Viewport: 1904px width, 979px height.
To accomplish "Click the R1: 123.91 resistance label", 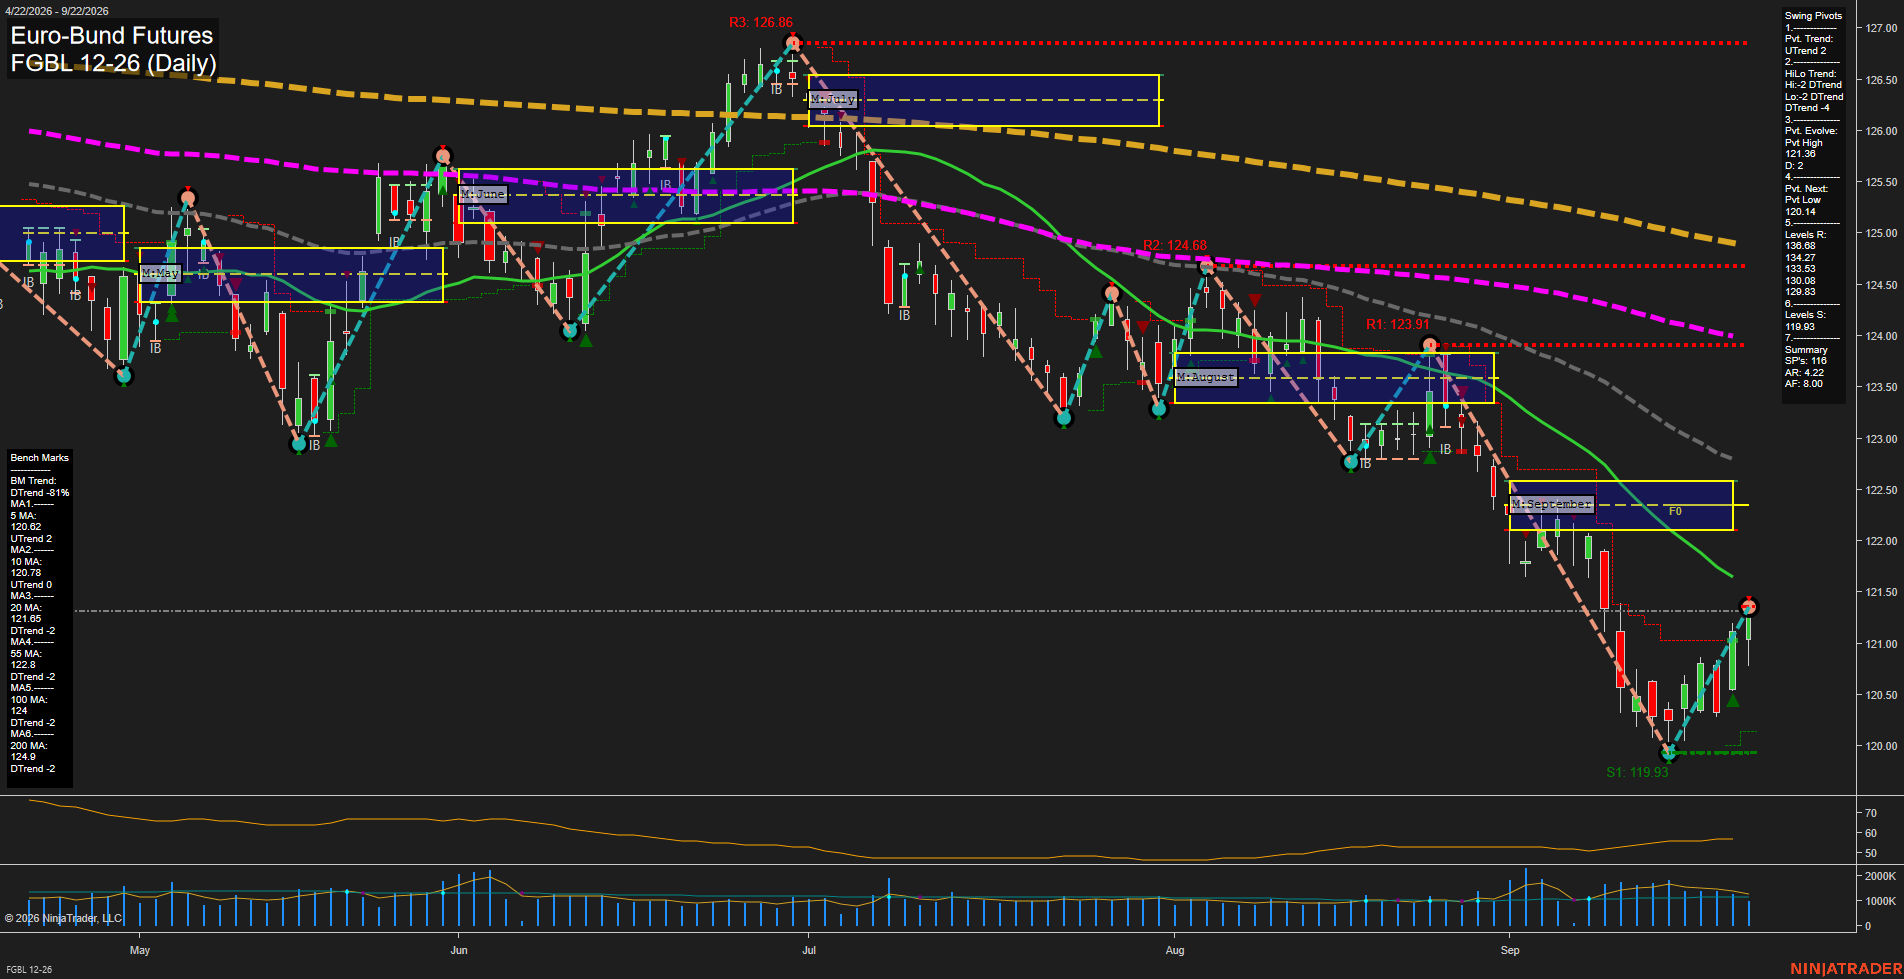I will click(x=1398, y=324).
